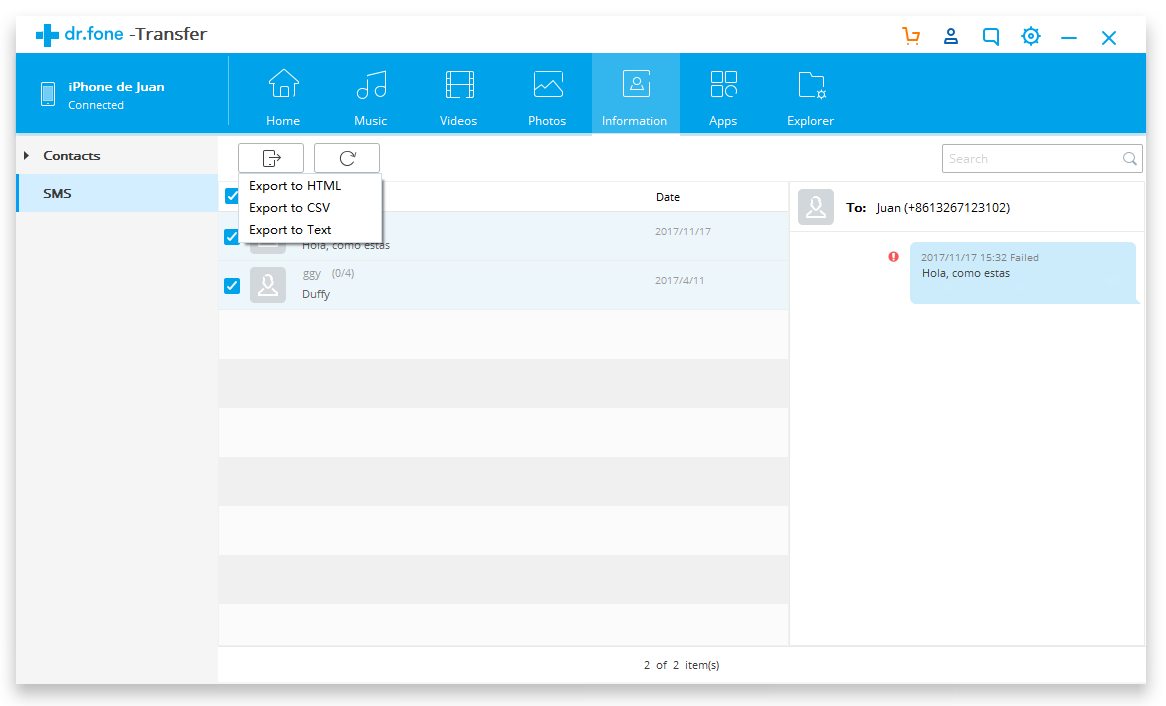
Task: Click the recipient avatar in message pane
Action: pyautogui.click(x=816, y=207)
